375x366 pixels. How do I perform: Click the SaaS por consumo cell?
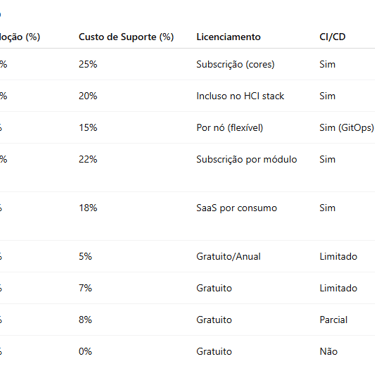[237, 208]
